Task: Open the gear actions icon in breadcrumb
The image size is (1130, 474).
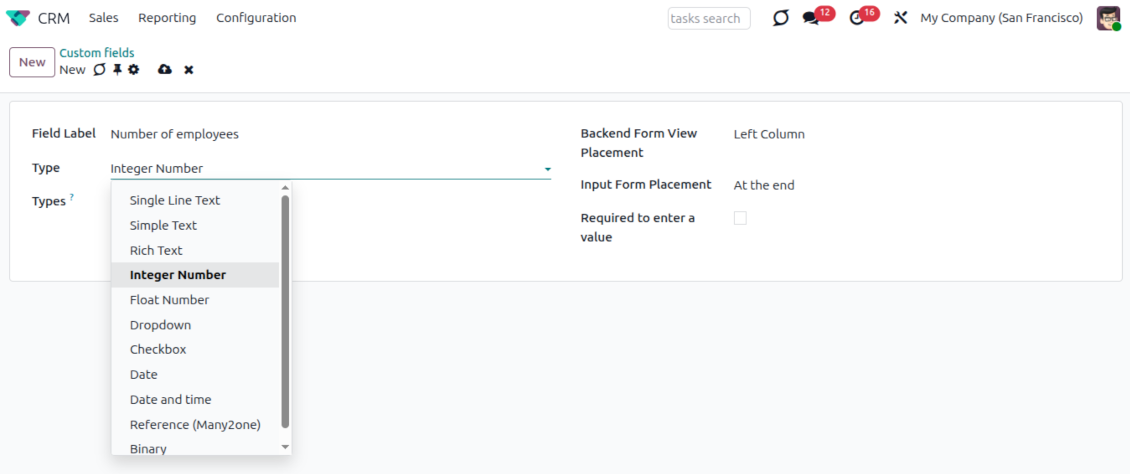Action: click(133, 70)
